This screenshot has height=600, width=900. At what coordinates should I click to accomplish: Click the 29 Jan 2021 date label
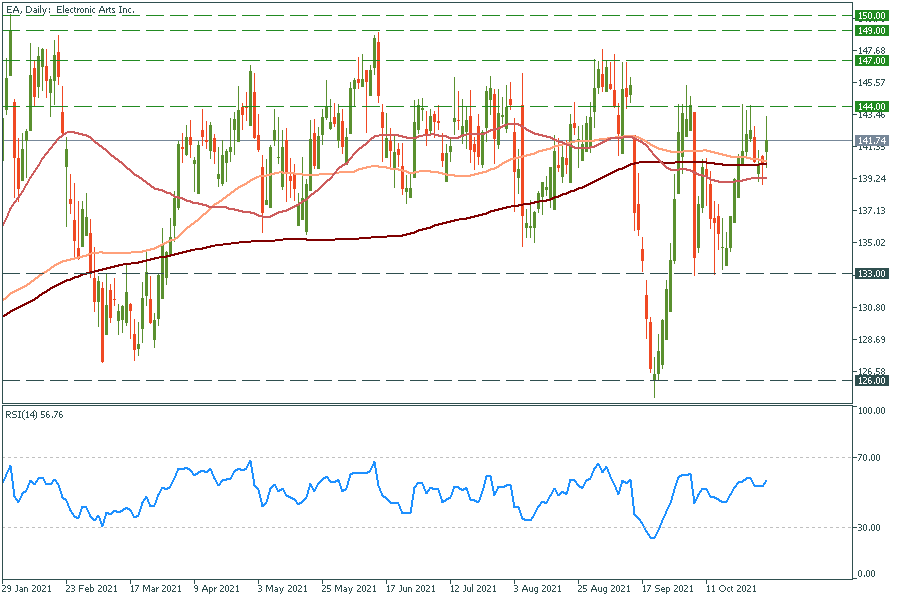pos(27,589)
